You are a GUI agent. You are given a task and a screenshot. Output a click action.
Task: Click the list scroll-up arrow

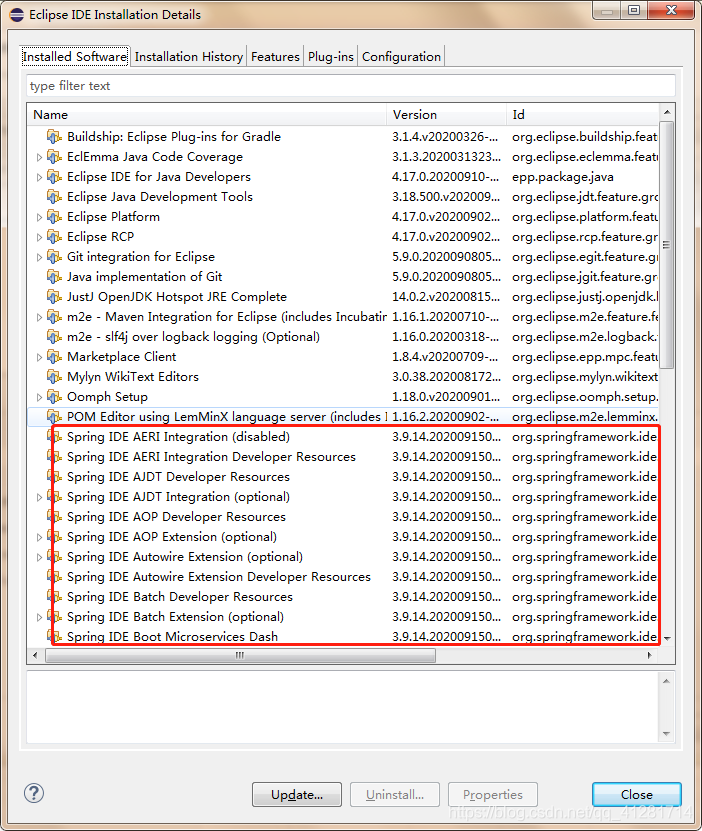pos(667,112)
